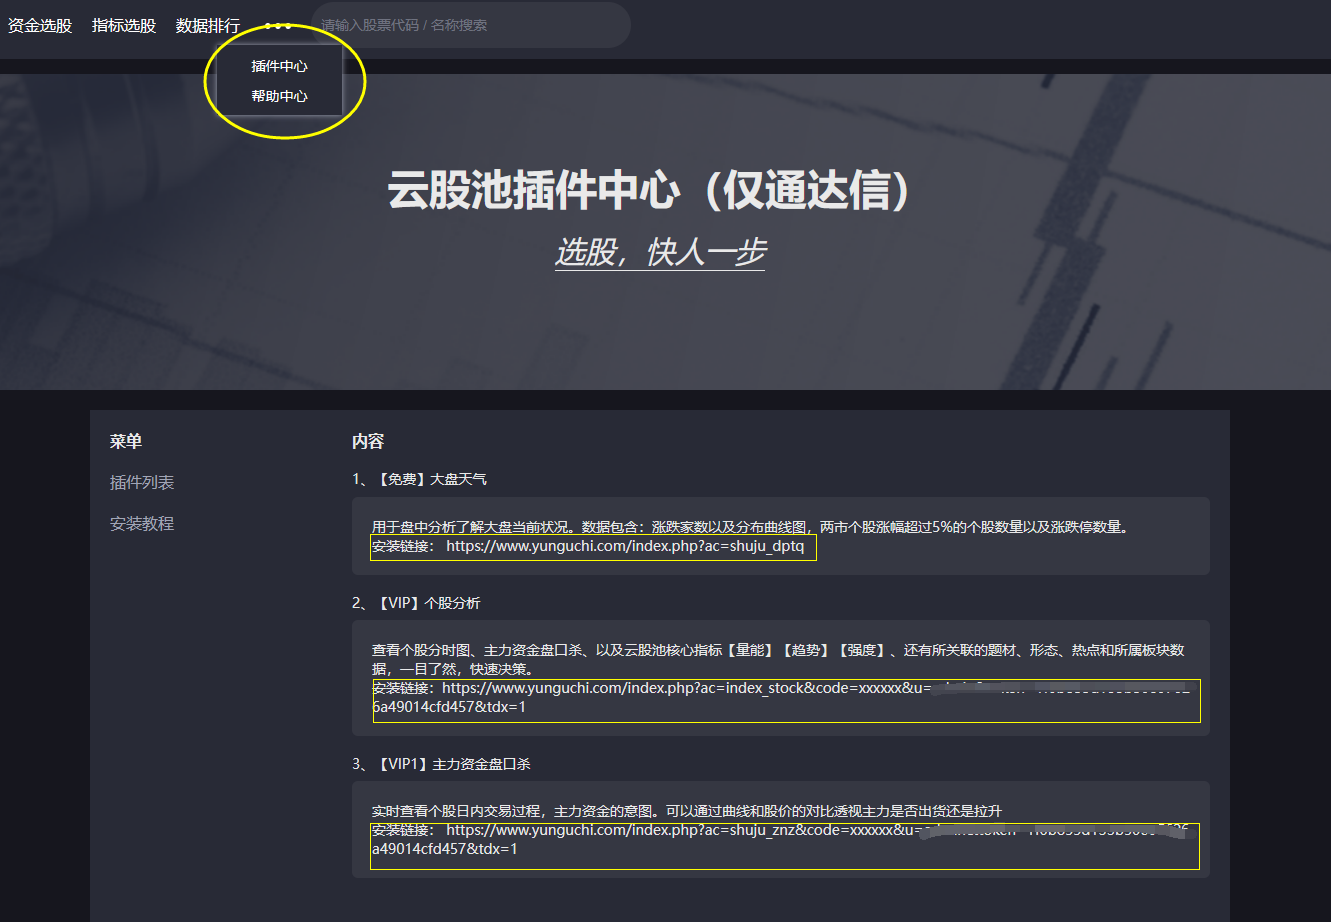This screenshot has width=1331, height=922.
Task: Click the 大盘天气 install link shuju_dptq
Action: (x=625, y=546)
